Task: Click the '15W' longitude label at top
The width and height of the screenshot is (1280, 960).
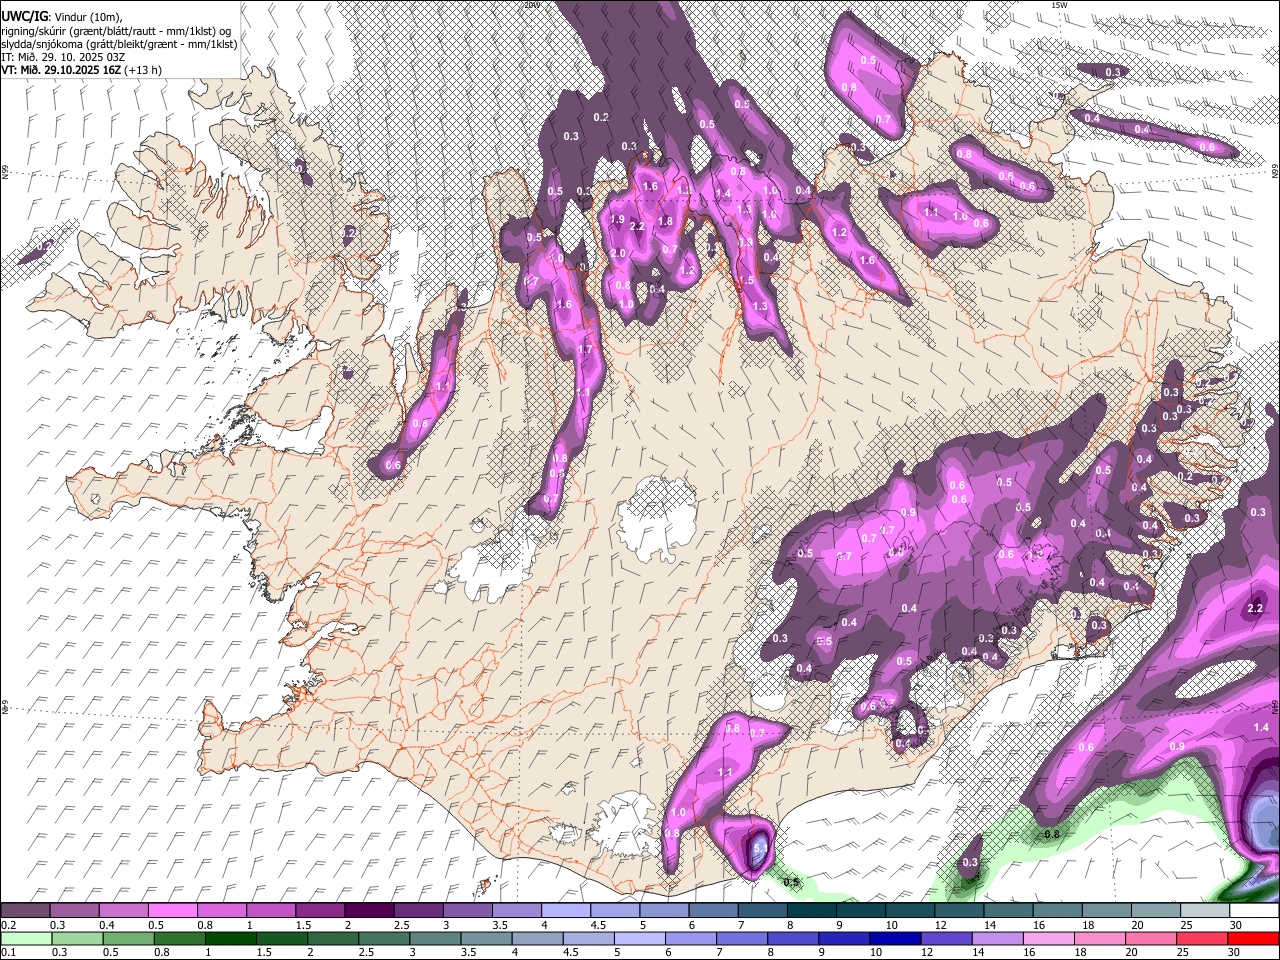Action: [1059, 5]
